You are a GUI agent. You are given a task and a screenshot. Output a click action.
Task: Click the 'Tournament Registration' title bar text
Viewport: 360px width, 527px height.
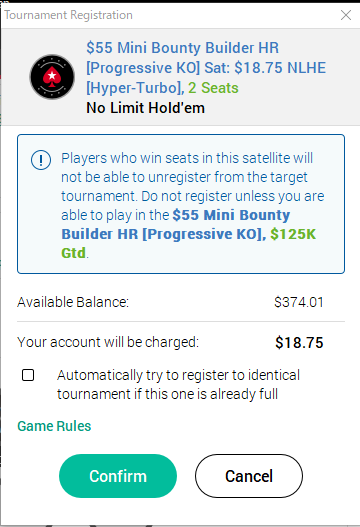coord(69,15)
